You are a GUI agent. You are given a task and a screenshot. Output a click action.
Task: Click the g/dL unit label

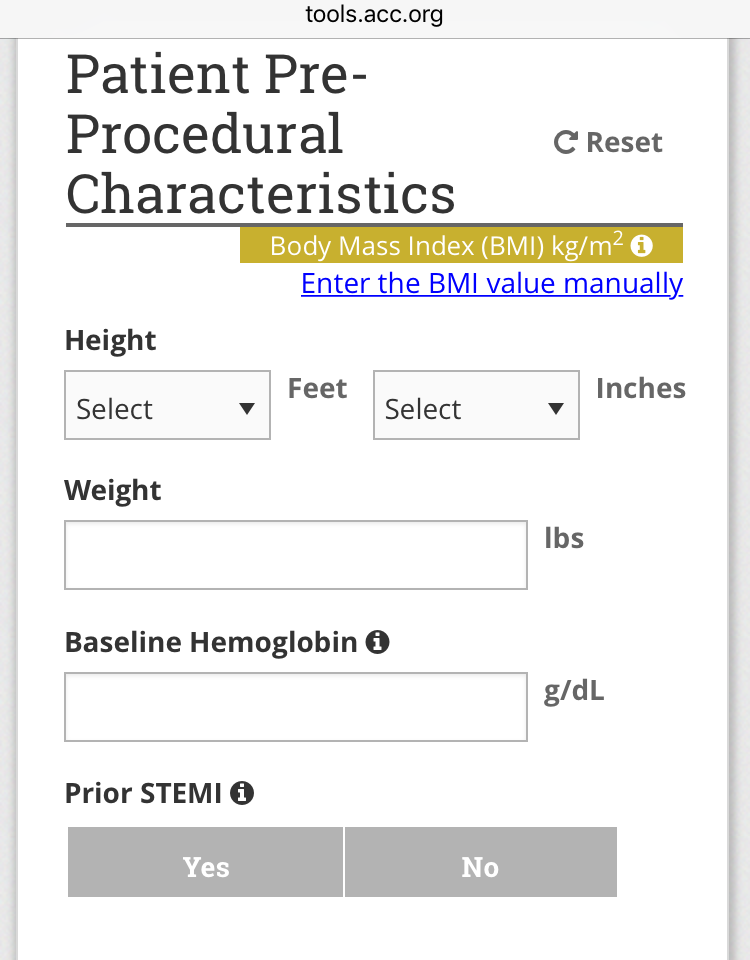click(574, 691)
